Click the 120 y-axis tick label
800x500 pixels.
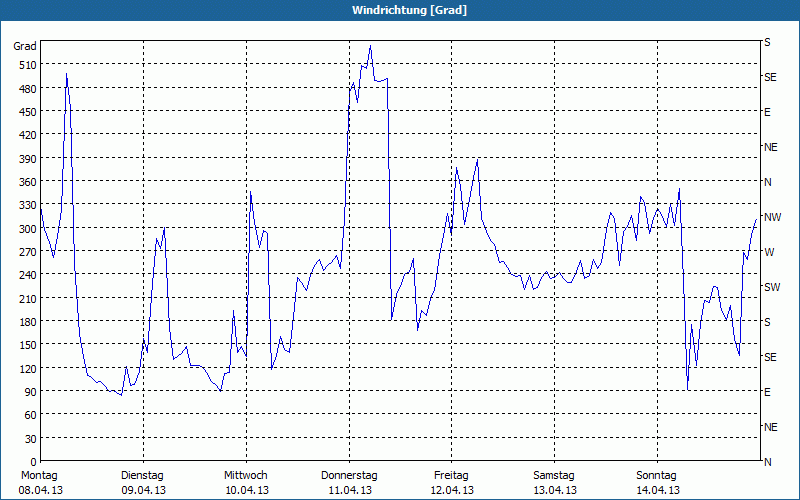28,368
